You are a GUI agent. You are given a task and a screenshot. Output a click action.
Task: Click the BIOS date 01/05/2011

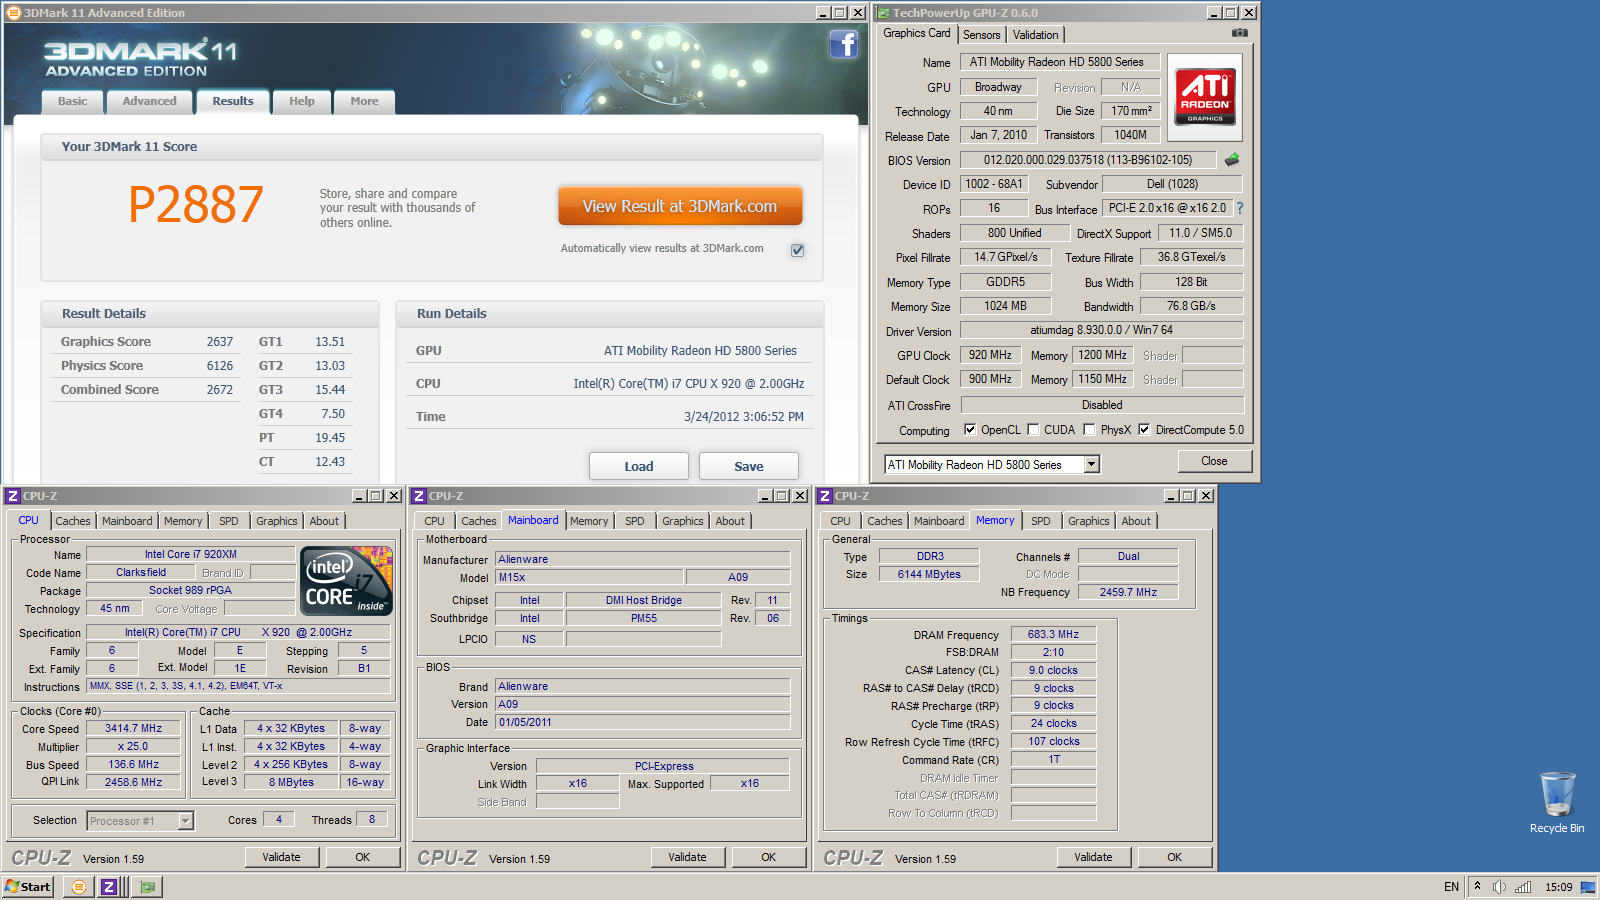643,722
